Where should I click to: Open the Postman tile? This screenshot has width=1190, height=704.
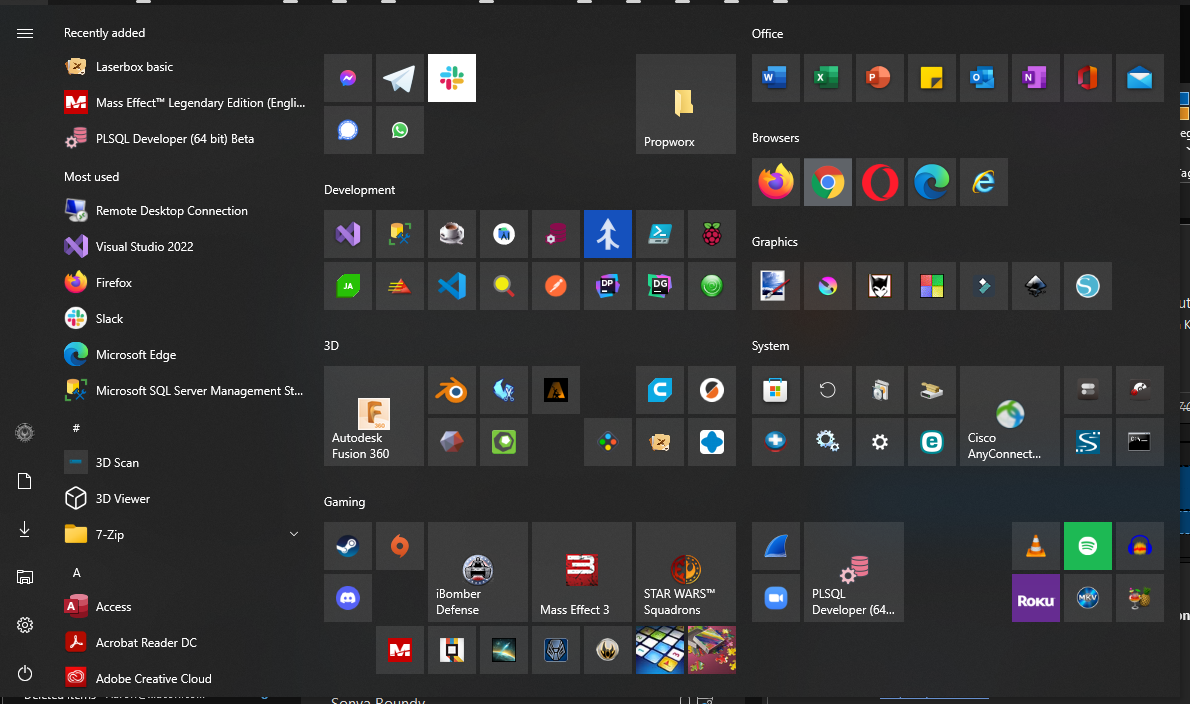click(556, 286)
